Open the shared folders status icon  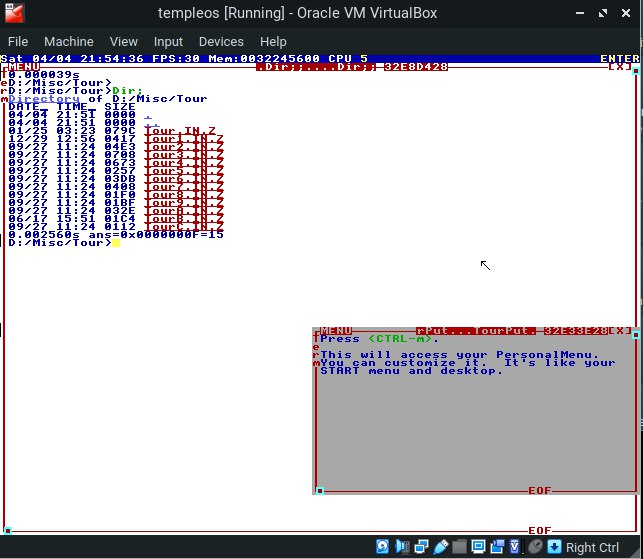point(459,547)
